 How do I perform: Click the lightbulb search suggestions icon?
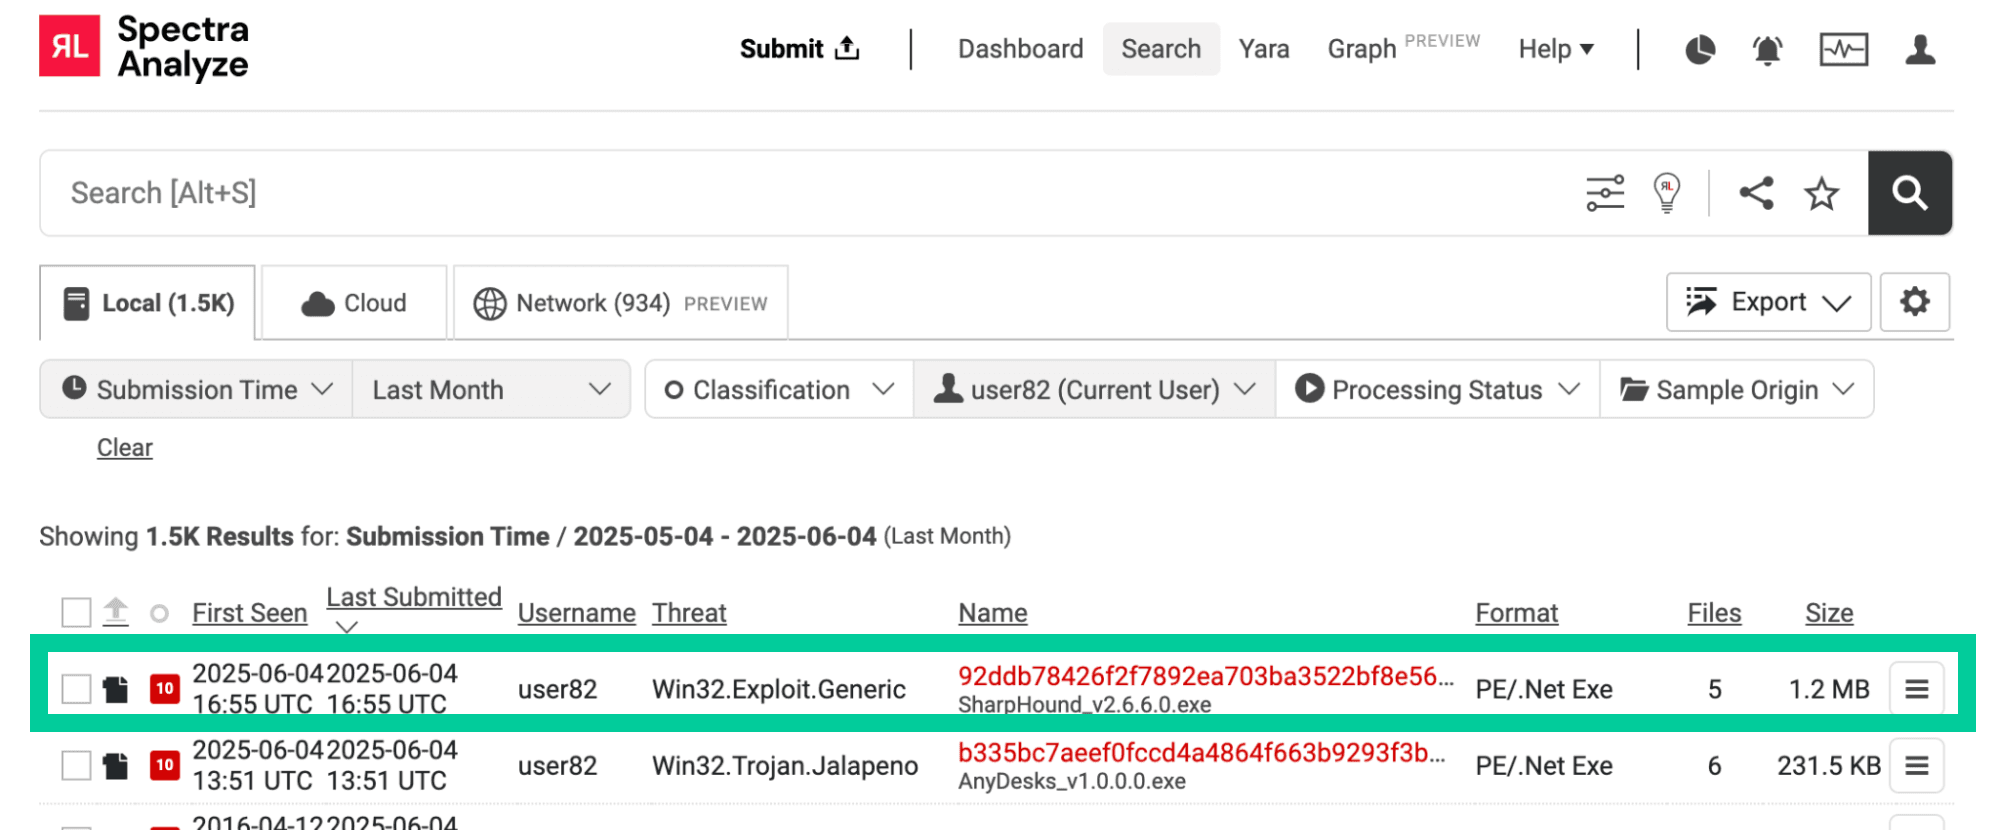tap(1666, 192)
